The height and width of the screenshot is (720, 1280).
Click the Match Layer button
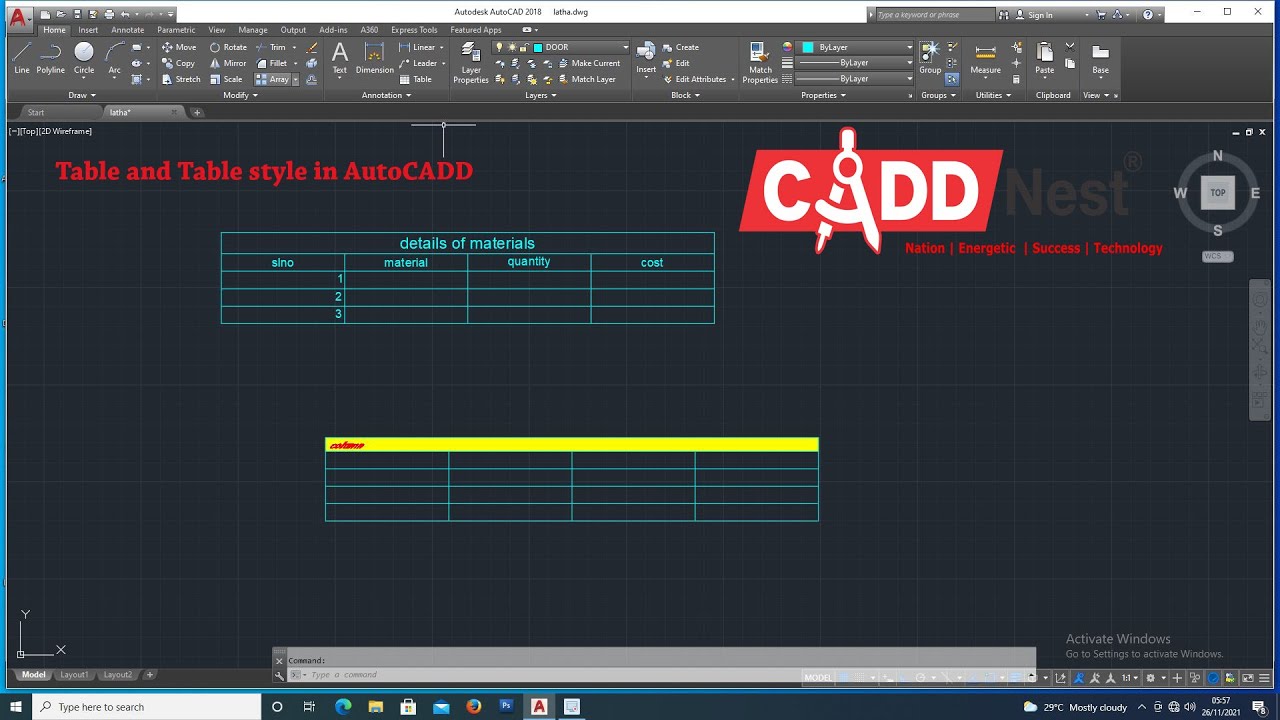click(586, 79)
